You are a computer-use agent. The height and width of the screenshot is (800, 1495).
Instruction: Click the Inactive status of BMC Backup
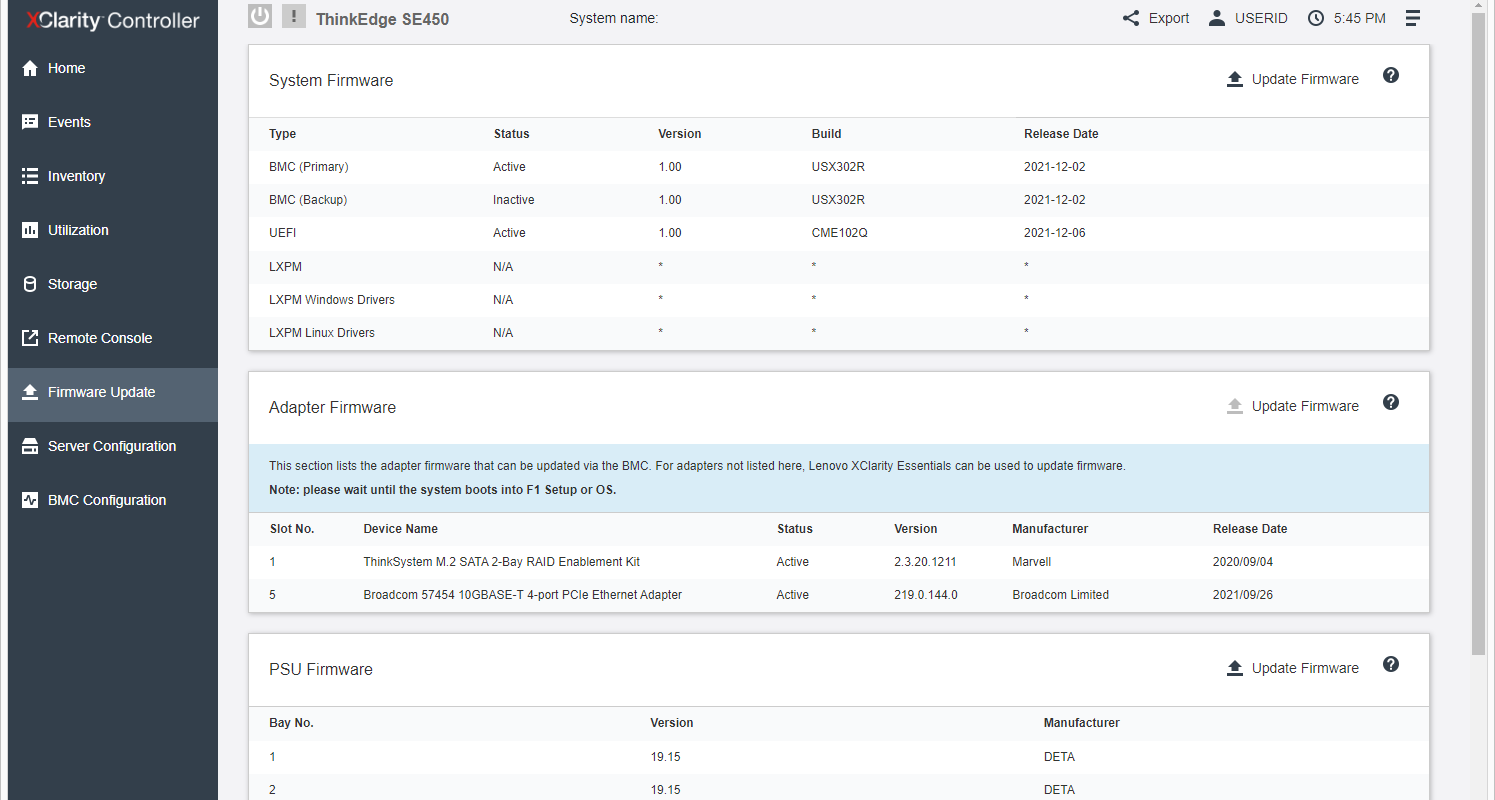point(514,200)
